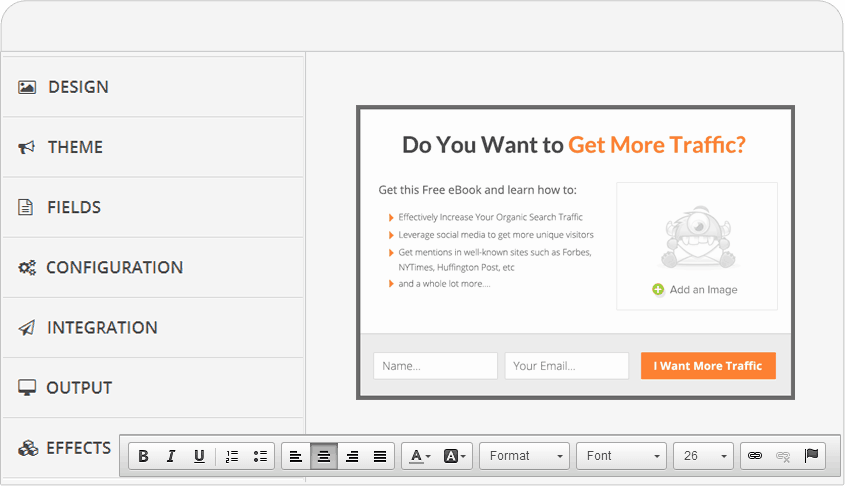Image resolution: width=845 pixels, height=486 pixels.
Task: Click the Bold formatting icon
Action: 143,456
